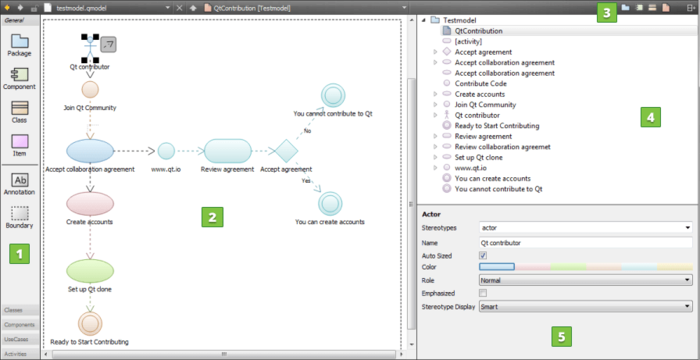The image size is (700, 360).
Task: Toggle the Emphasized checkbox
Action: pyautogui.click(x=483, y=293)
